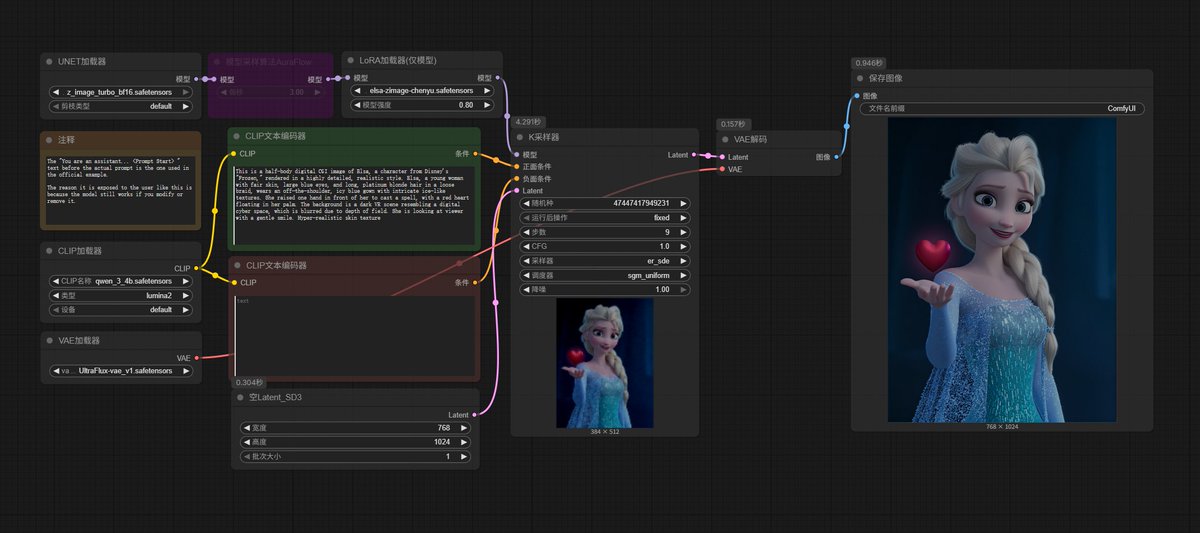
Task: Click the 模型 output port of UNET加载器
Action: 198,78
